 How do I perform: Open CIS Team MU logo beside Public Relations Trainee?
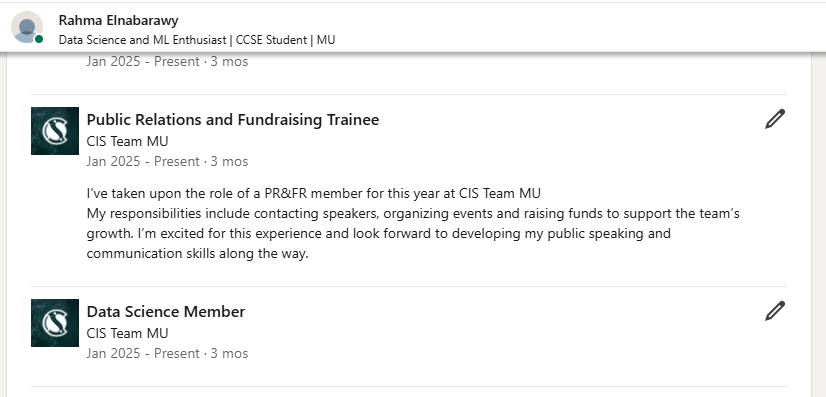55,131
